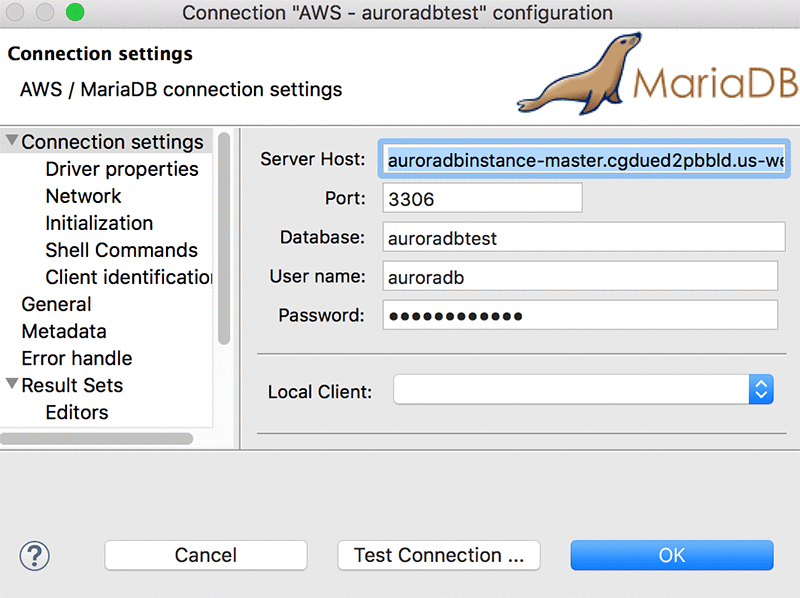This screenshot has height=598, width=800.
Task: Click the tree panel horizontal scrollbar
Action: point(96,439)
